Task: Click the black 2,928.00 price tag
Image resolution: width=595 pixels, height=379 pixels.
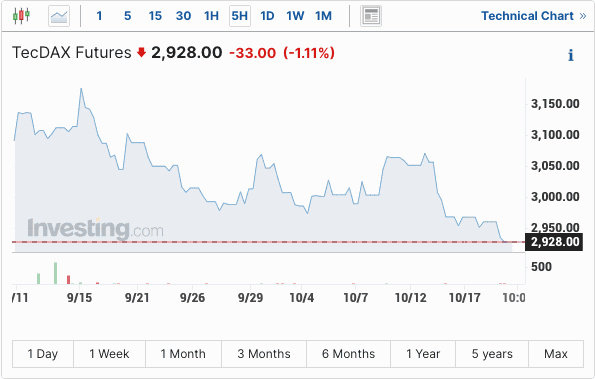Action: tap(554, 242)
